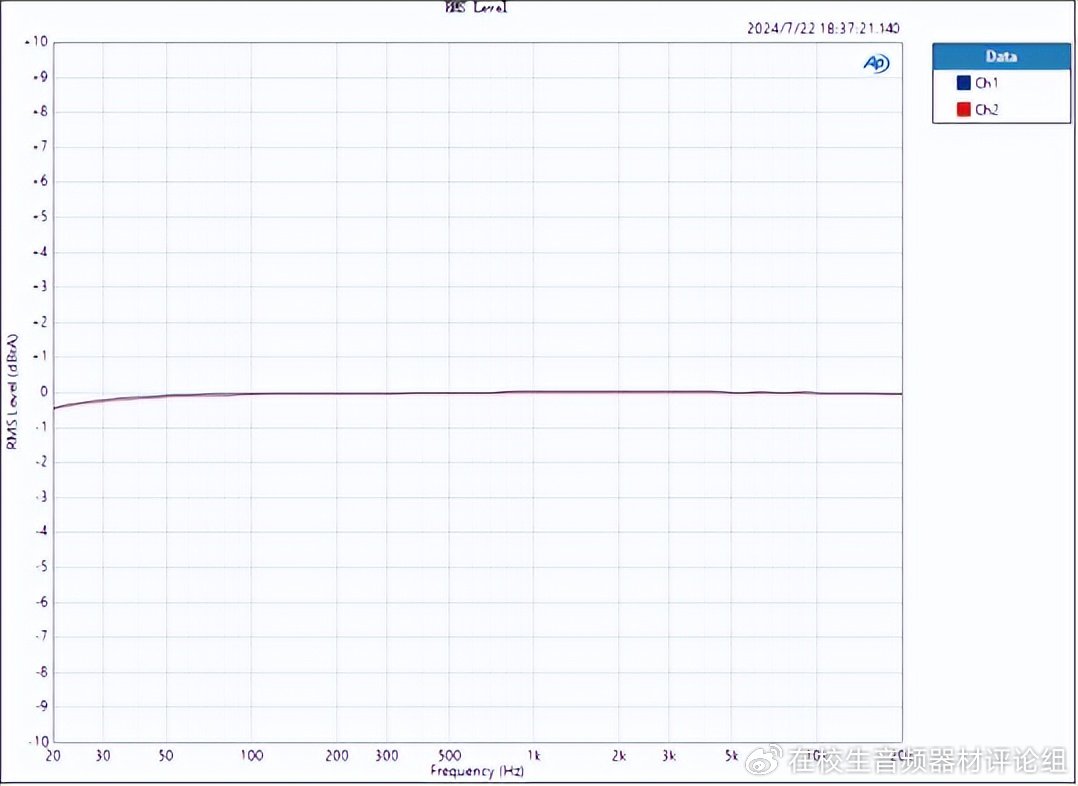Screen dimensions: 1078x786
Task: Click the blue Ch1 color swatch
Action: [x=963, y=83]
